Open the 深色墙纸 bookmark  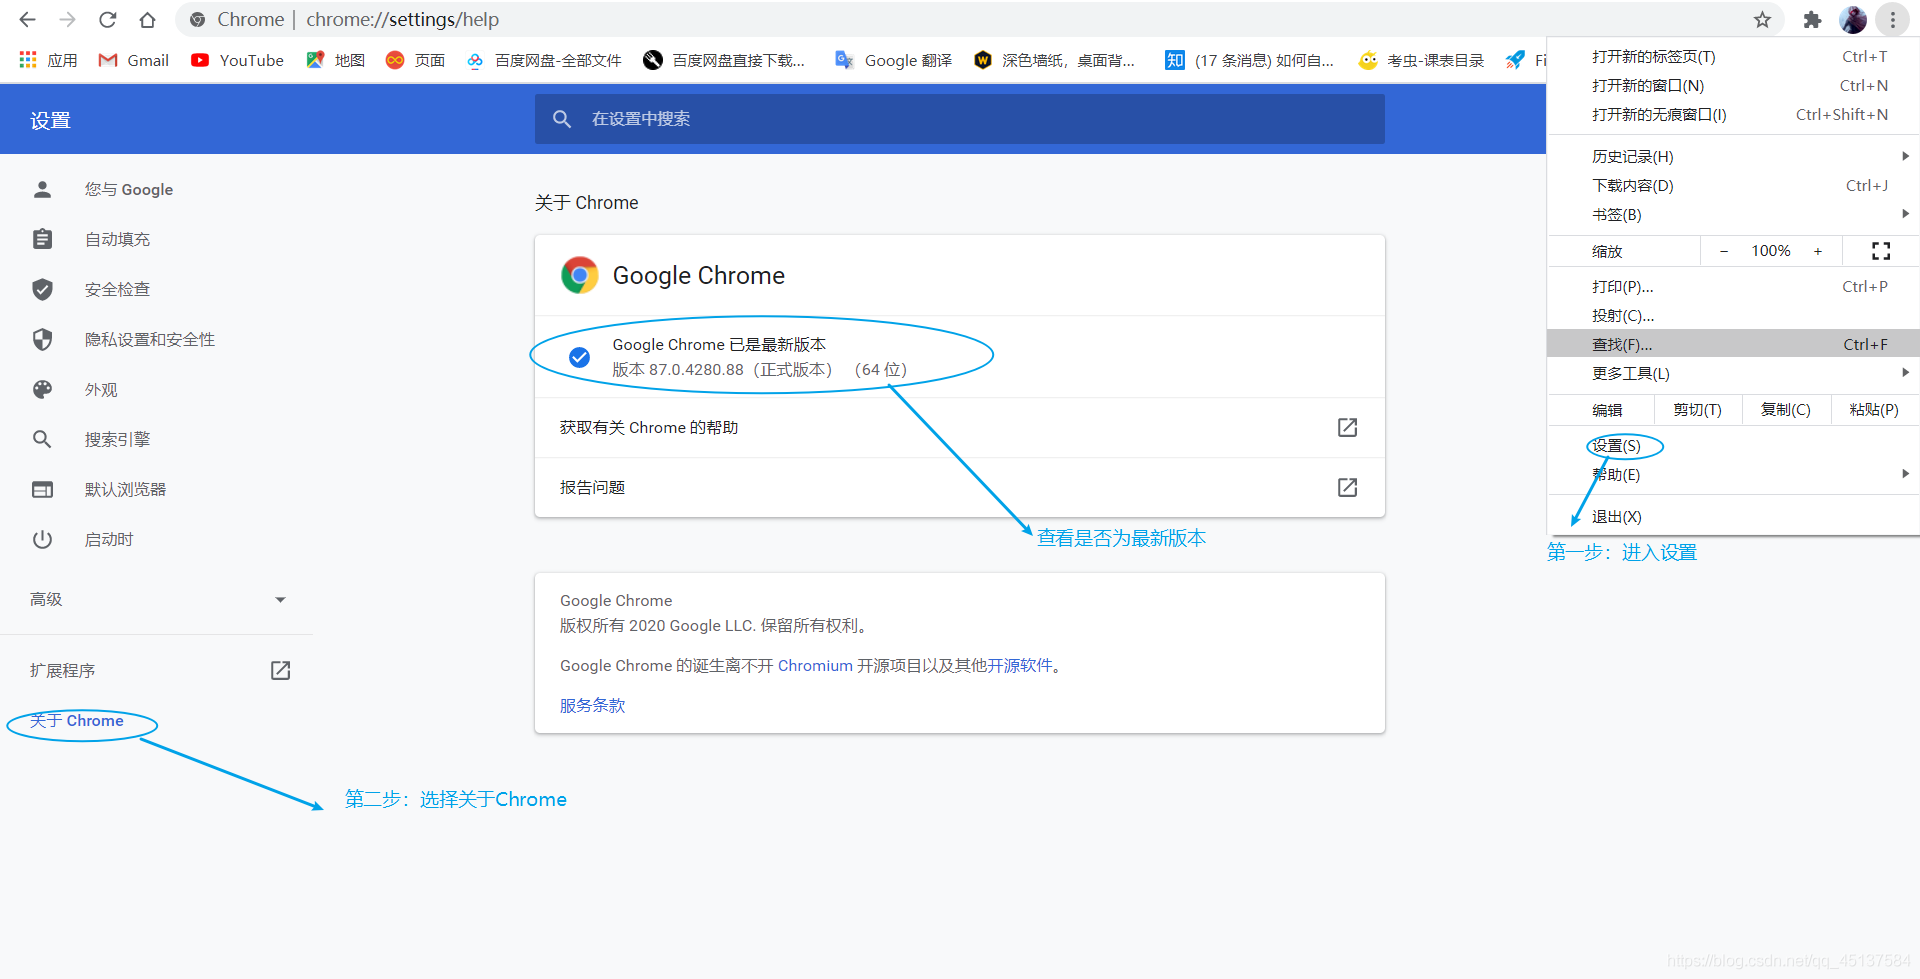pos(1054,60)
